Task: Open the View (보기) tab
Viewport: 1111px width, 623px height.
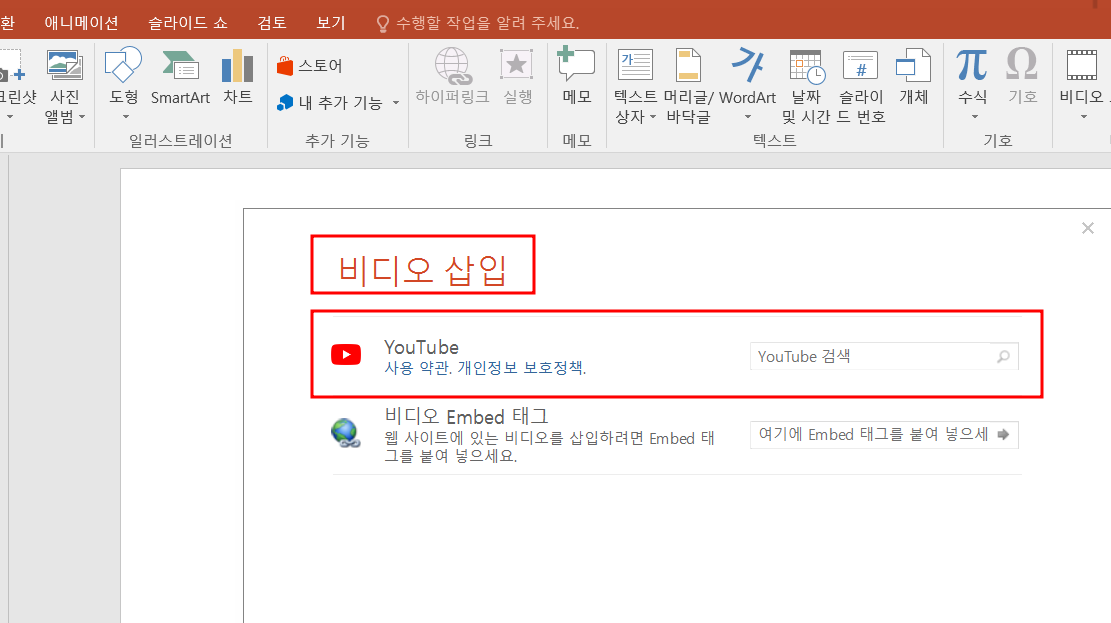Action: (330, 23)
